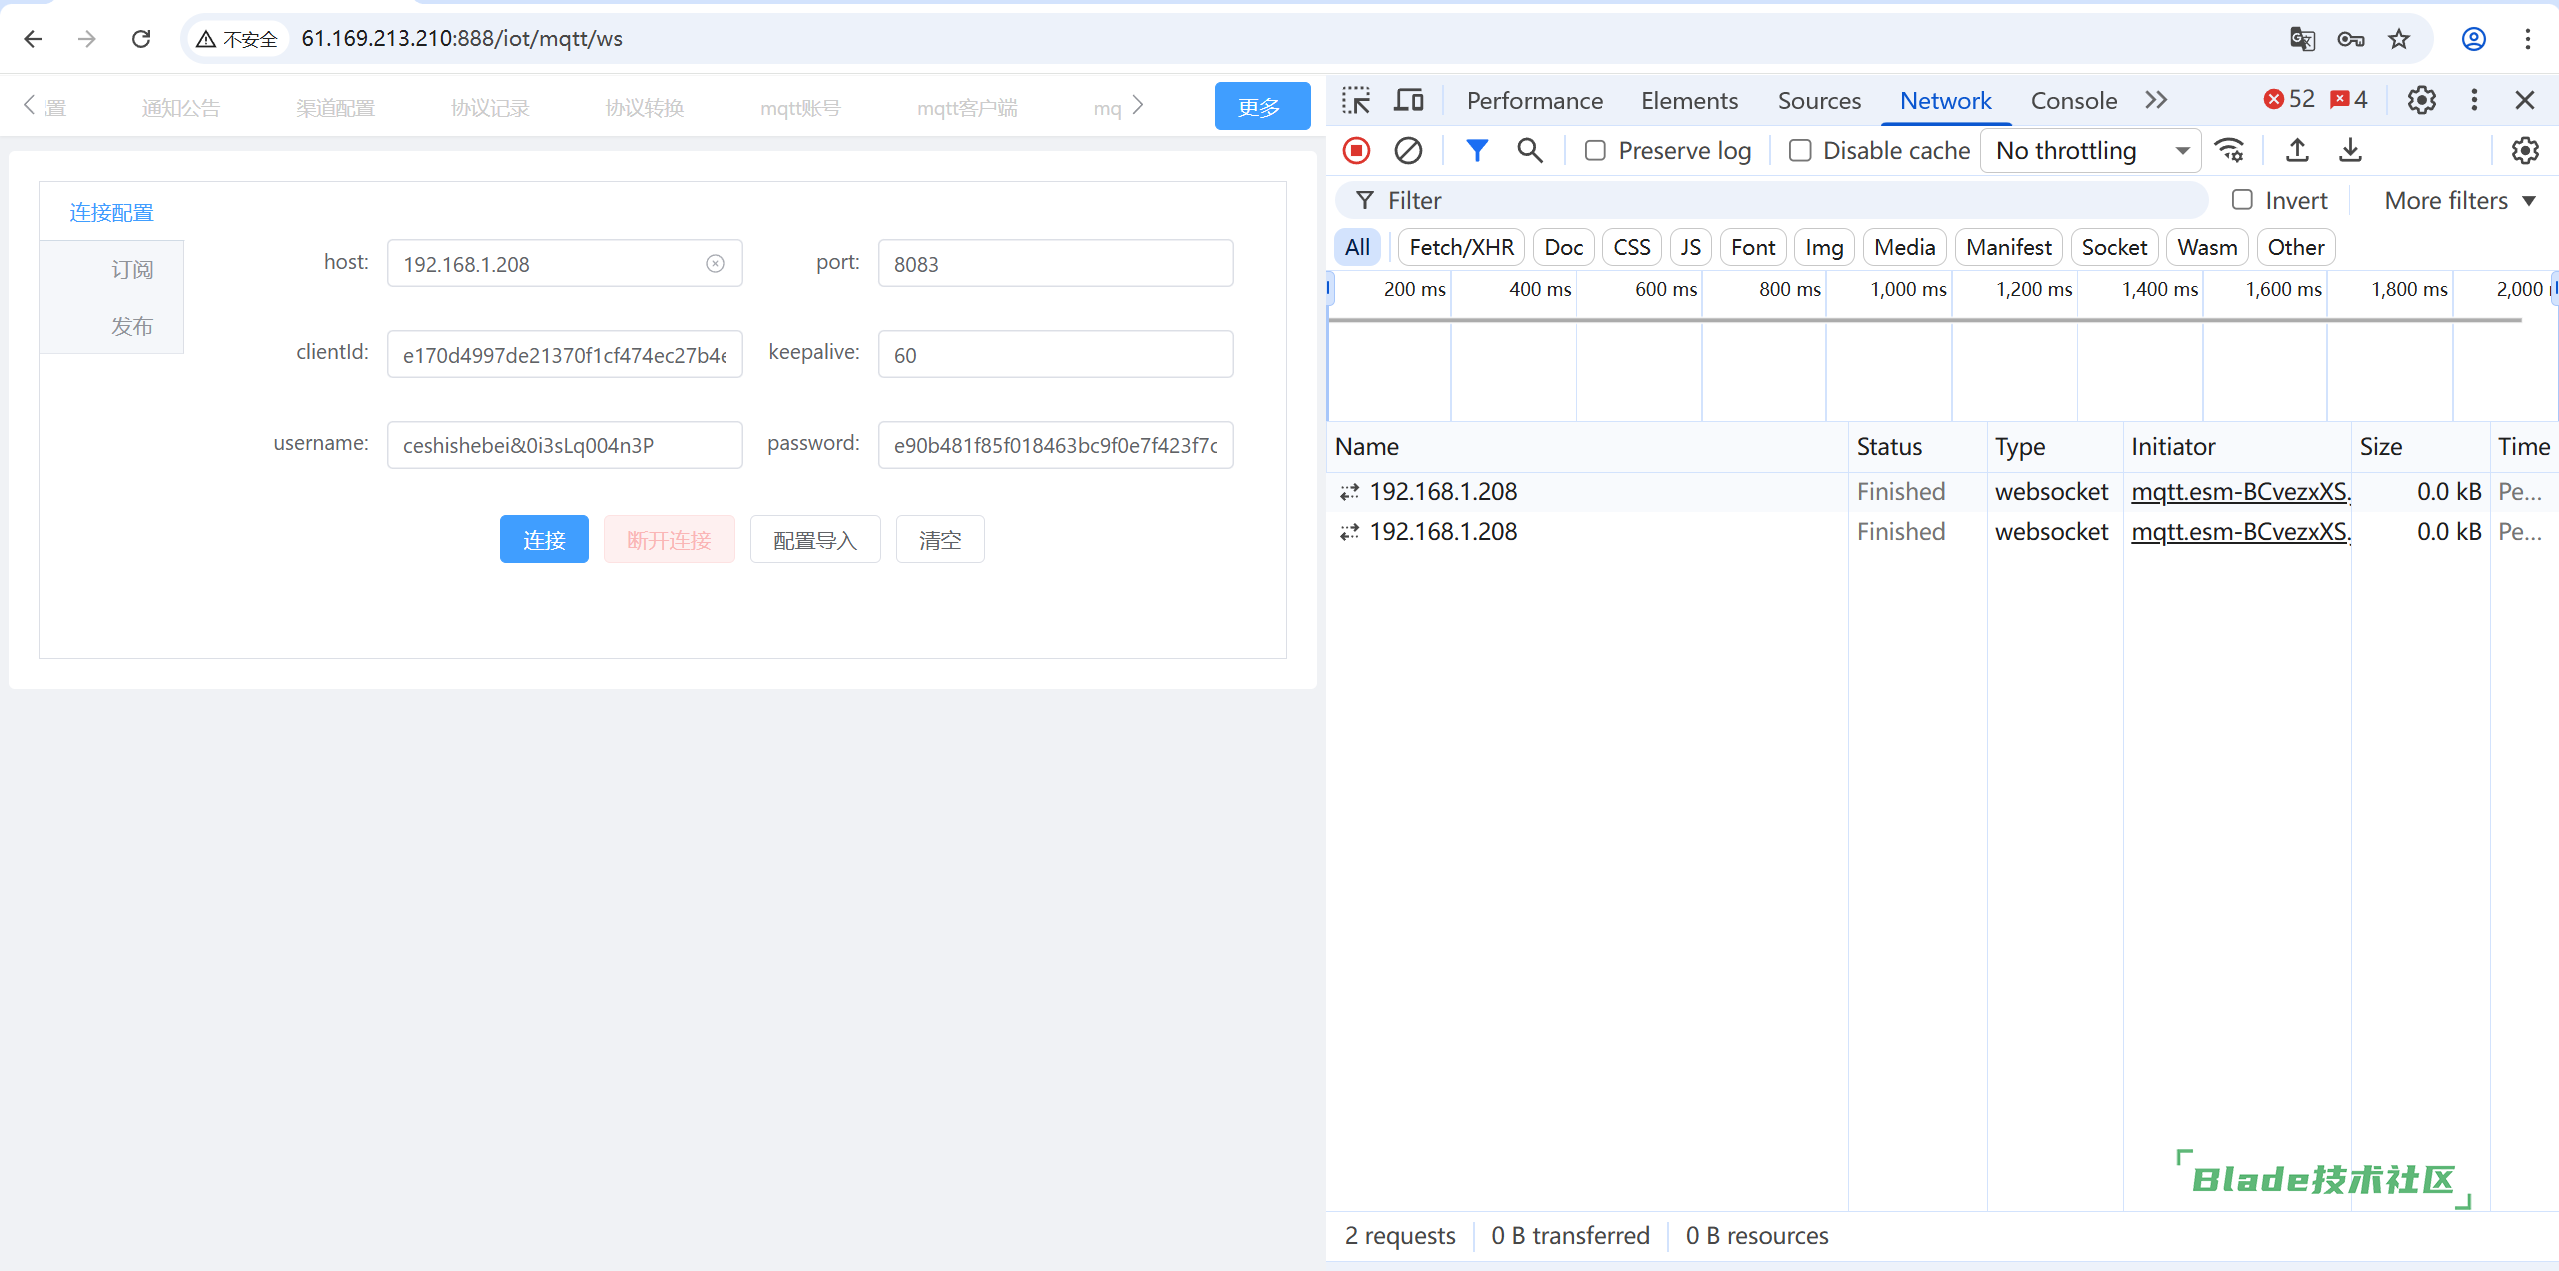The height and width of the screenshot is (1271, 2559).
Task: Click the inspect element selector icon
Action: coord(1356,100)
